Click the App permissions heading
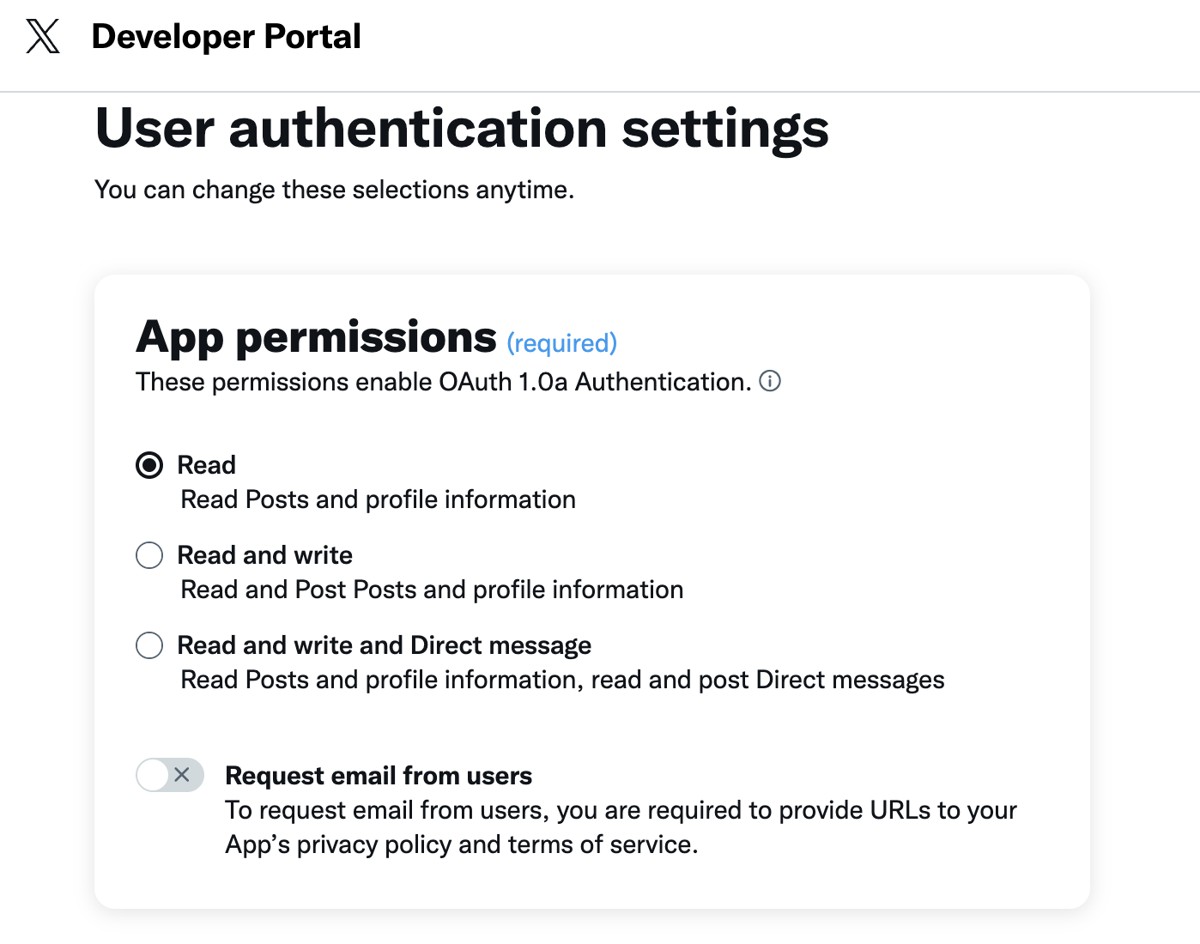This screenshot has width=1200, height=944. [x=315, y=337]
